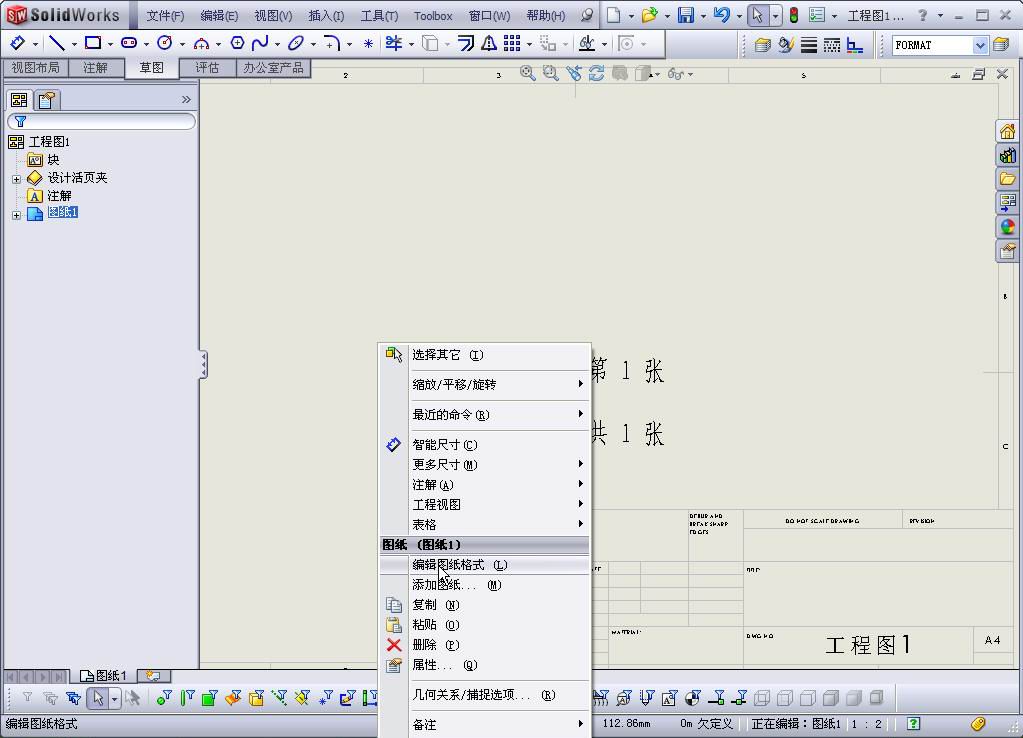
Task: Switch to PropertyManager tab icon
Action: 47,100
